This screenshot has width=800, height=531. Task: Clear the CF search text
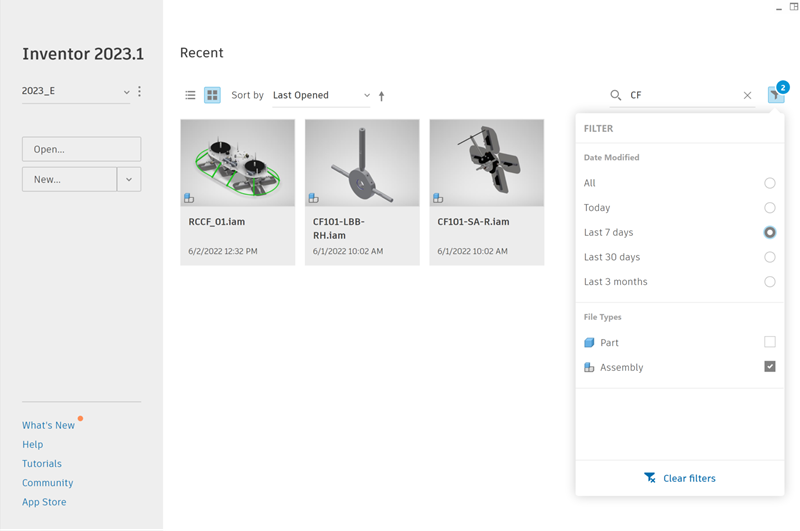coord(747,96)
